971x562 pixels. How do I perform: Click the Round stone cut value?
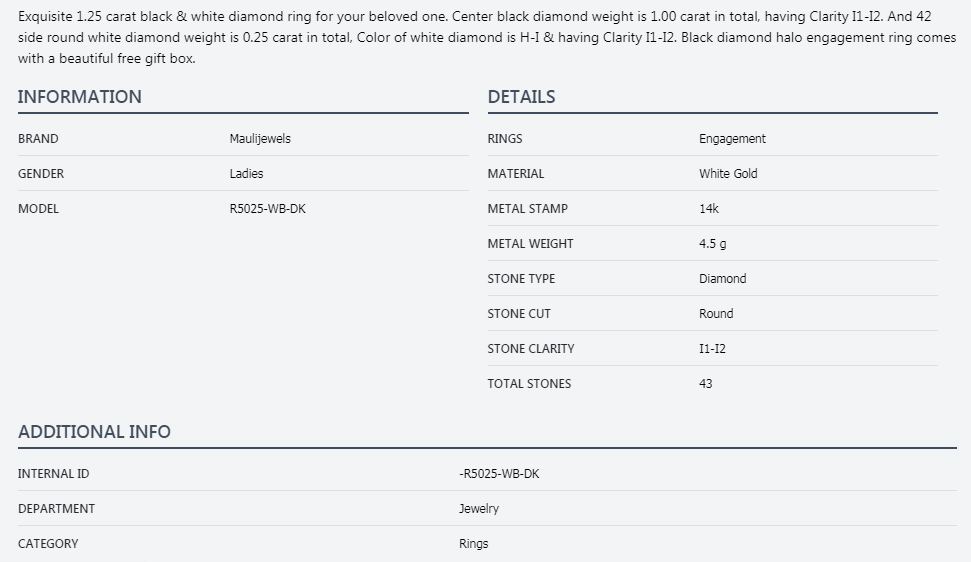716,314
